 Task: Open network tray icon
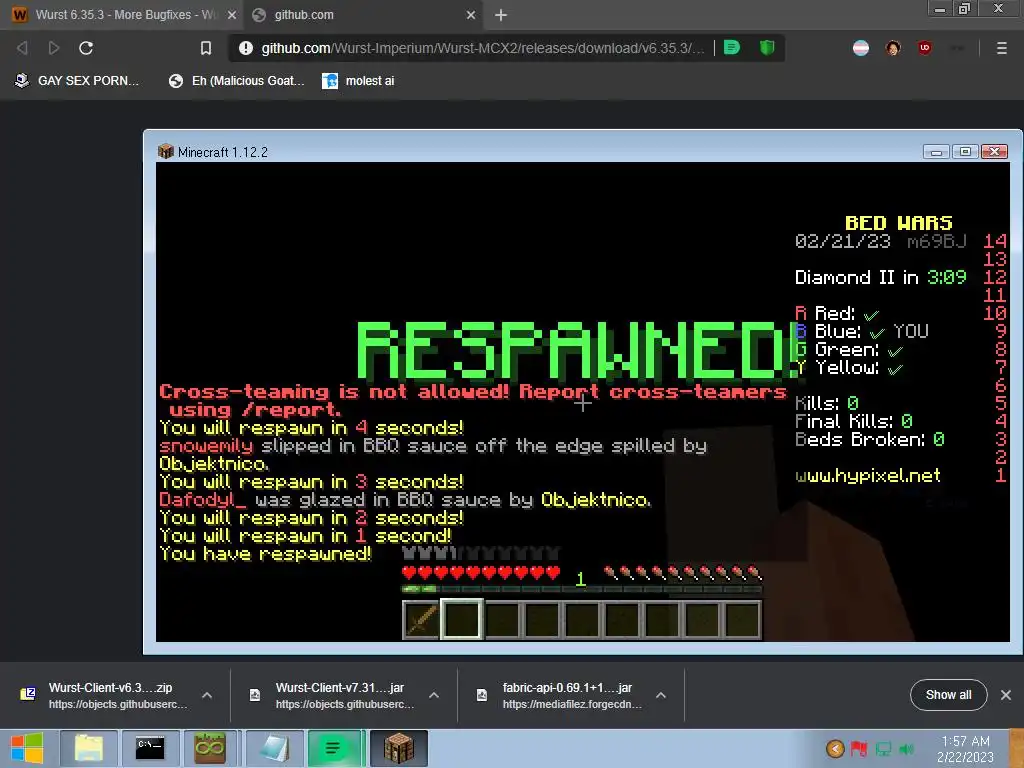[884, 748]
